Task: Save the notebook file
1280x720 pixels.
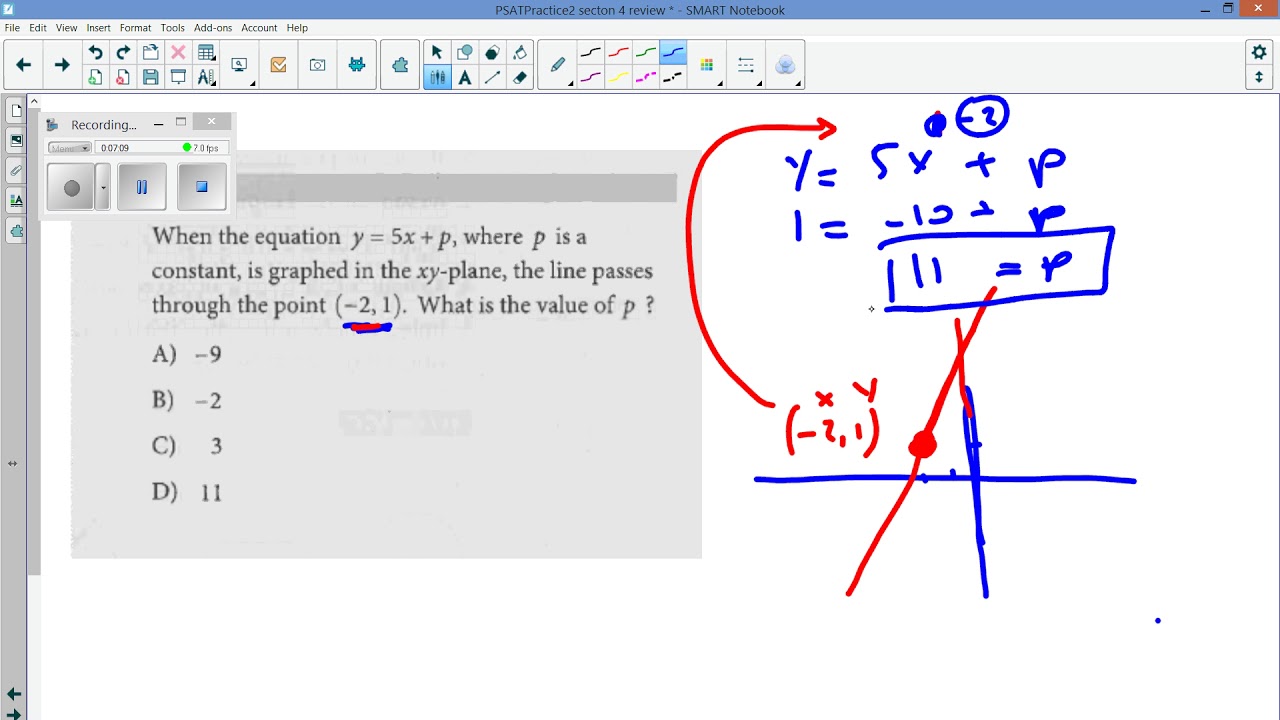Action: 150,77
